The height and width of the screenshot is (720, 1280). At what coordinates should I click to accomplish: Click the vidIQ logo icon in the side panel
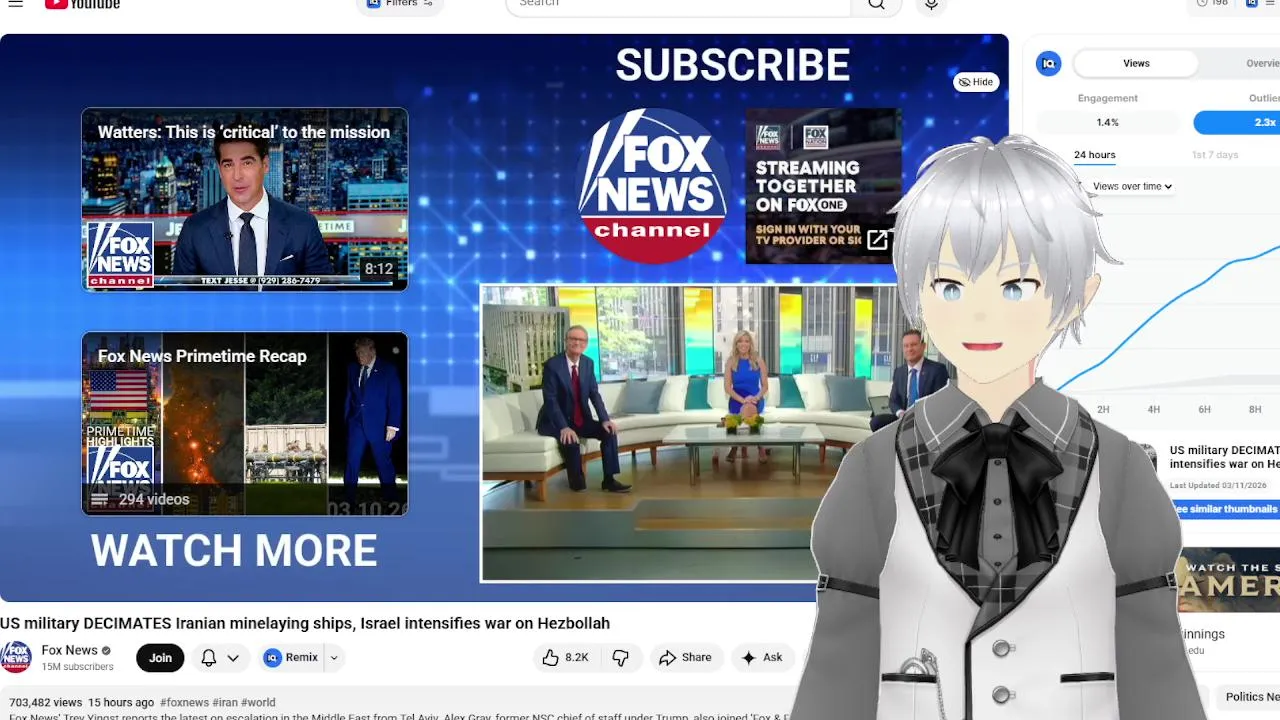[x=1048, y=63]
